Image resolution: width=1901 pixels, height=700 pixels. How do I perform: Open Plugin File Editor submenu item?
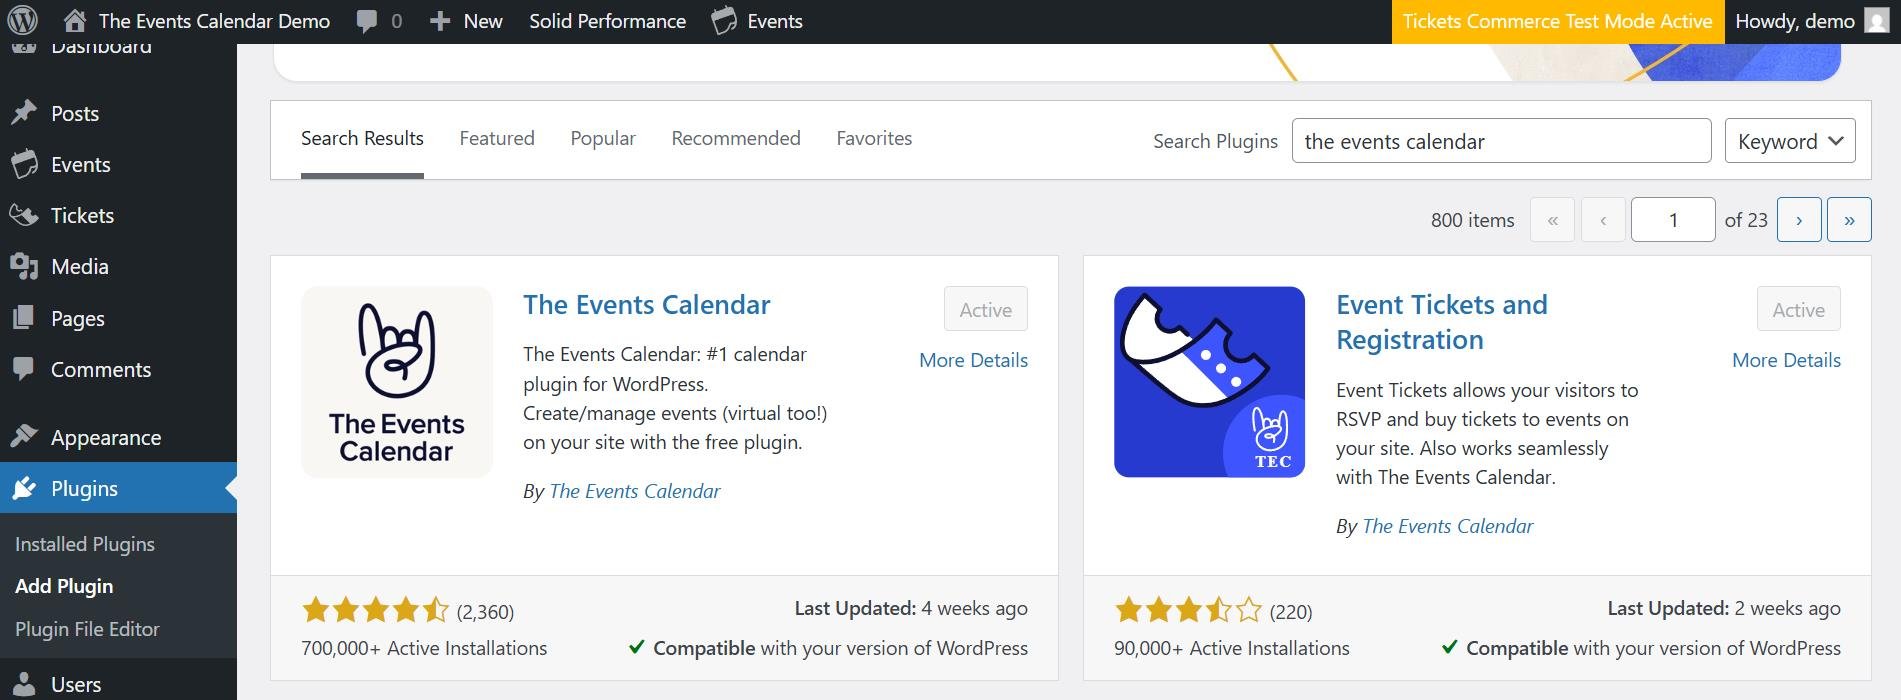pyautogui.click(x=87, y=629)
